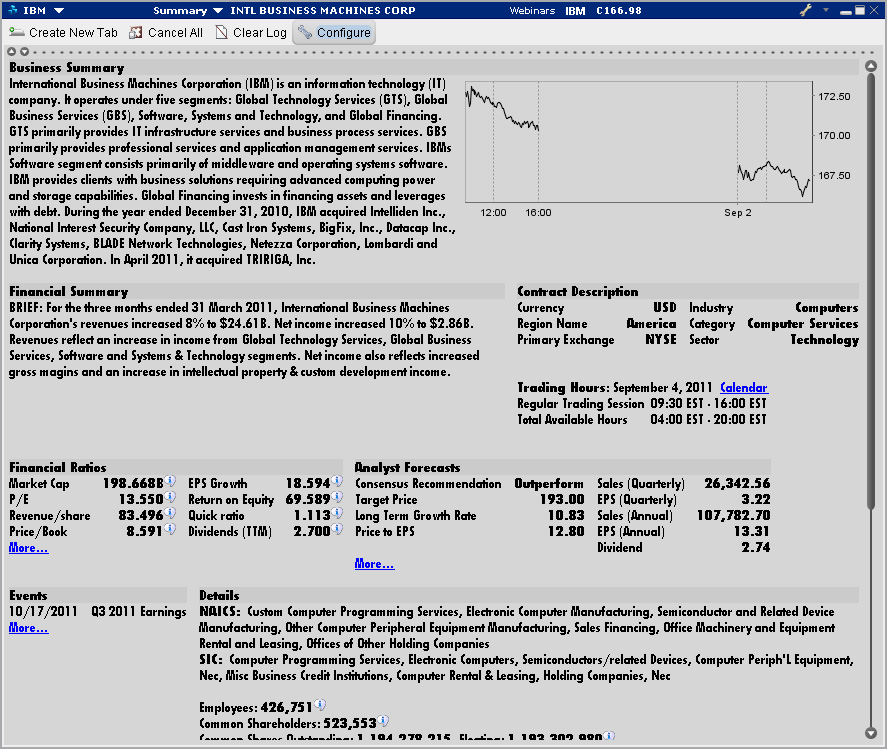Click the vertical scrollbar thumb
887x749 pixels.
click(871, 291)
